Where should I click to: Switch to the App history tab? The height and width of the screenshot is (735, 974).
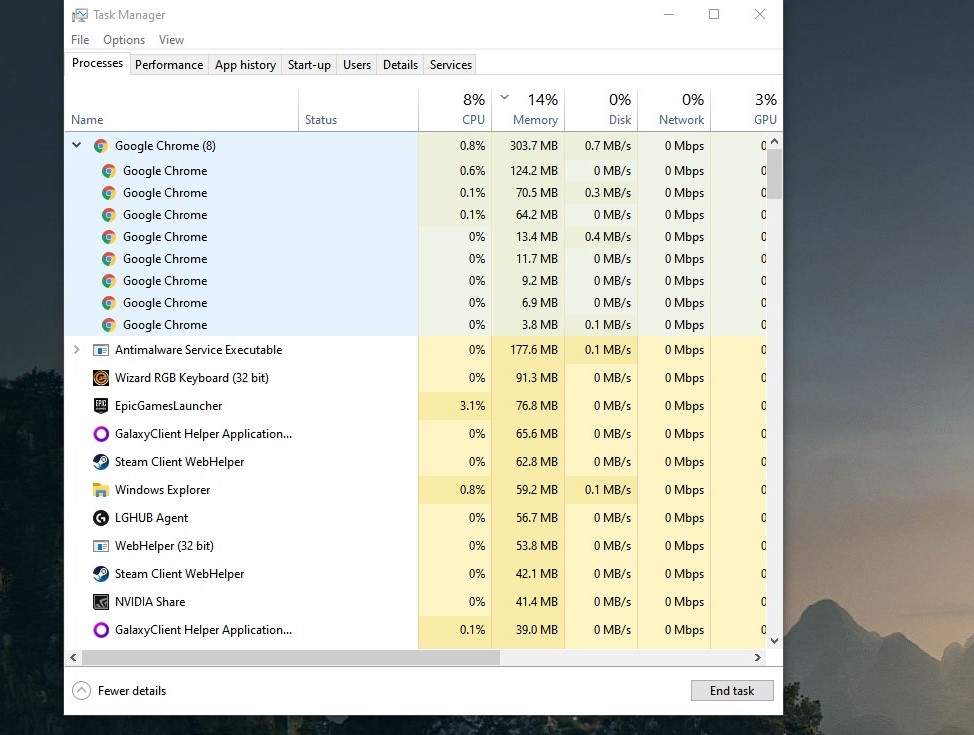coord(245,65)
